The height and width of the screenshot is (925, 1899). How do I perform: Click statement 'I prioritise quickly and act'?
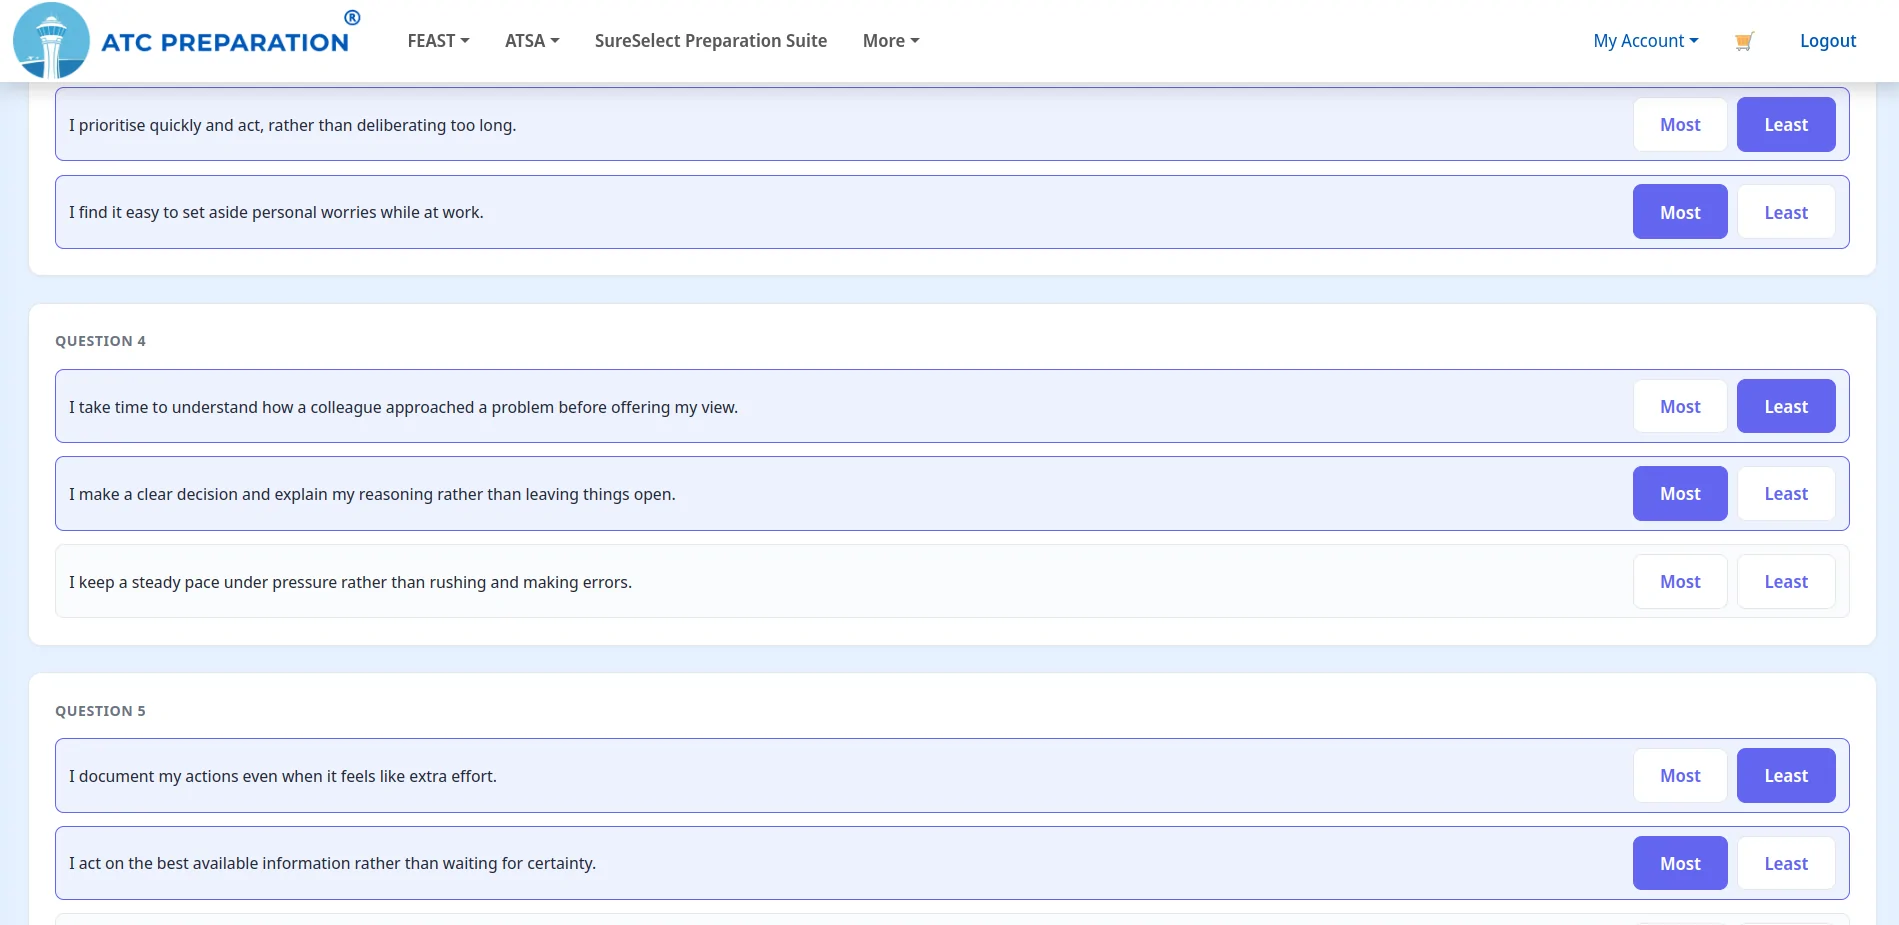pyautogui.click(x=292, y=125)
